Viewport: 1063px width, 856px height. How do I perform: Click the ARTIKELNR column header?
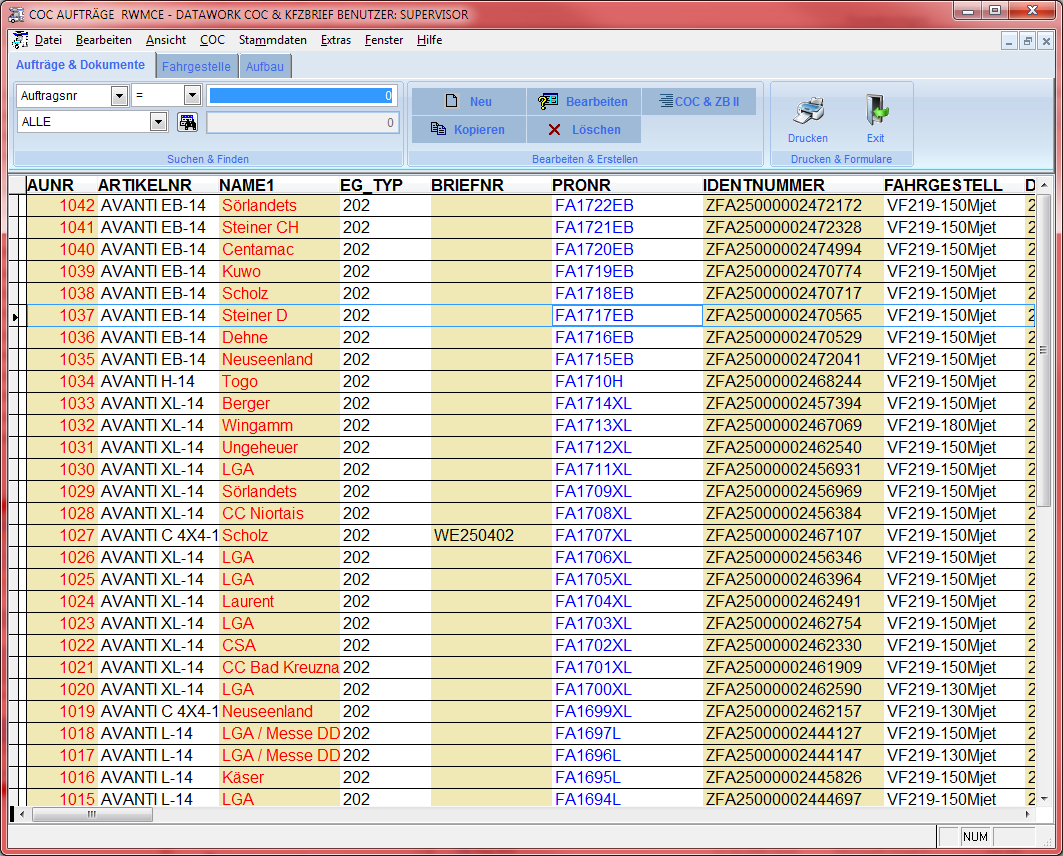pyautogui.click(x=157, y=185)
